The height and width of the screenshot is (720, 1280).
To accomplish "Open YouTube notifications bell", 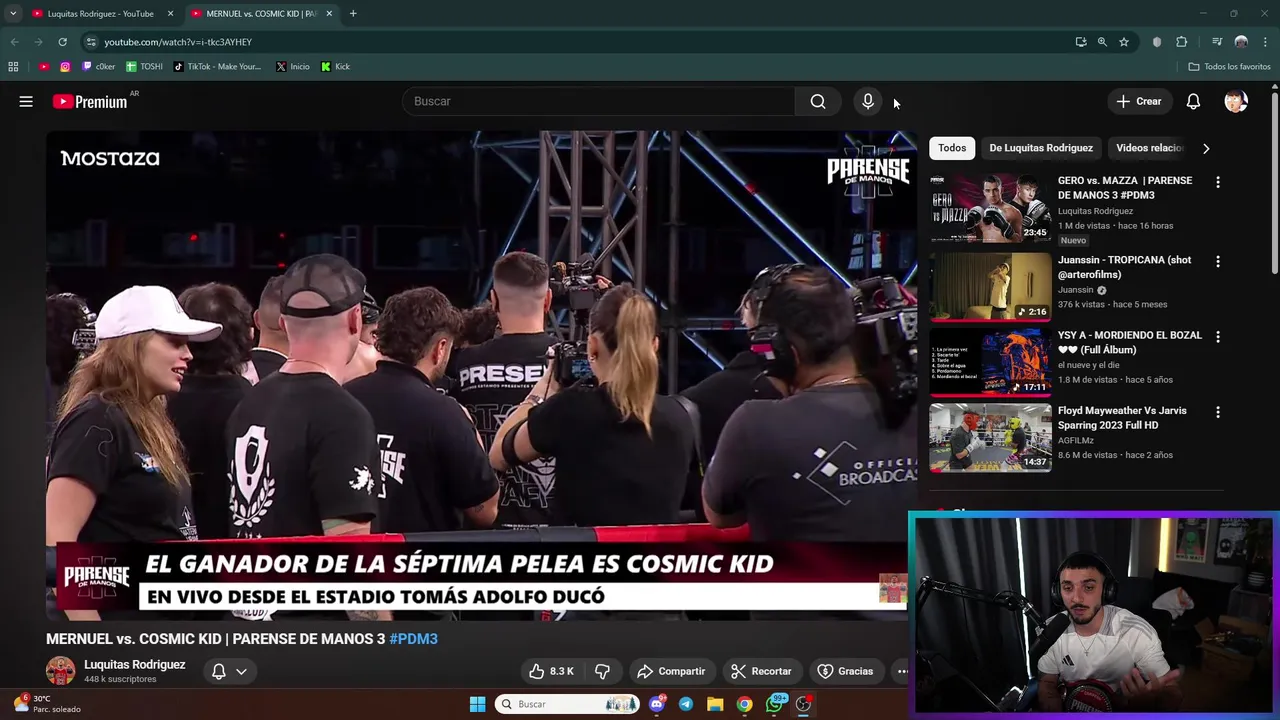I will click(x=1193, y=101).
